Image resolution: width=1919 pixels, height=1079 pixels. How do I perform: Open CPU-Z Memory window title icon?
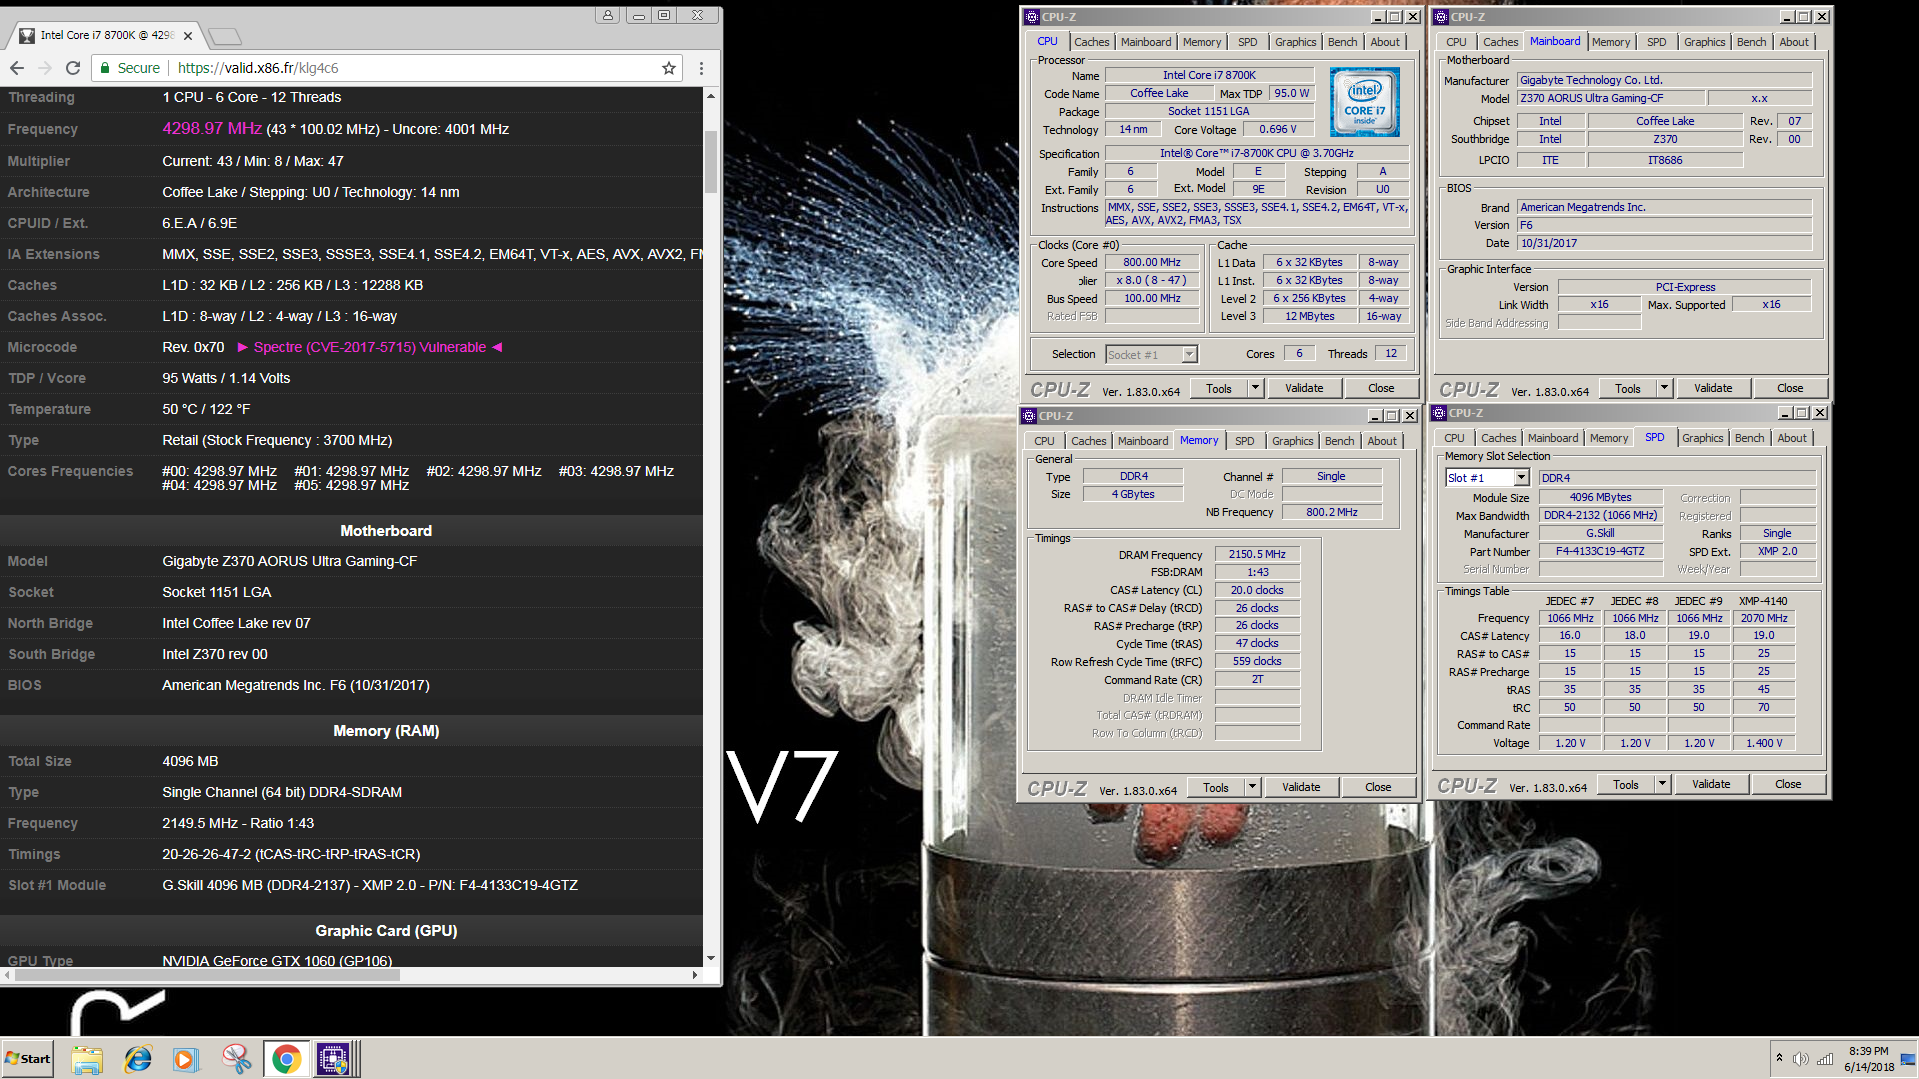1029,416
